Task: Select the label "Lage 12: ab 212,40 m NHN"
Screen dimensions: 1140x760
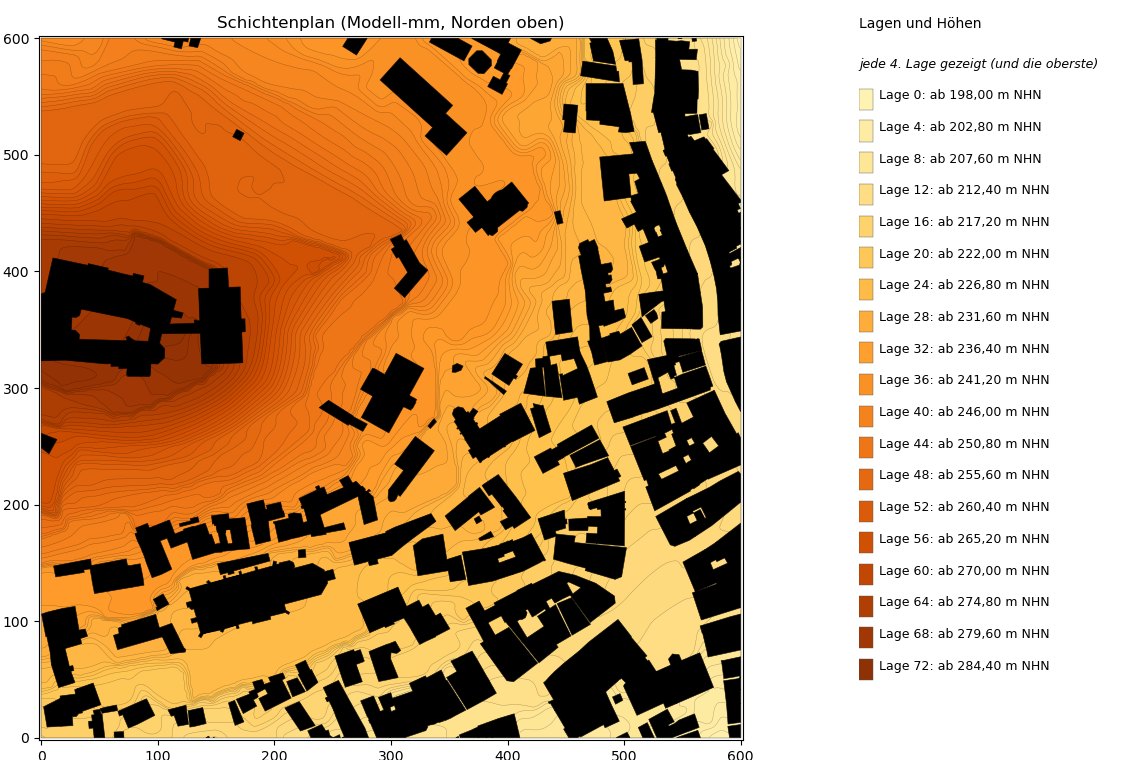Action: click(x=964, y=190)
